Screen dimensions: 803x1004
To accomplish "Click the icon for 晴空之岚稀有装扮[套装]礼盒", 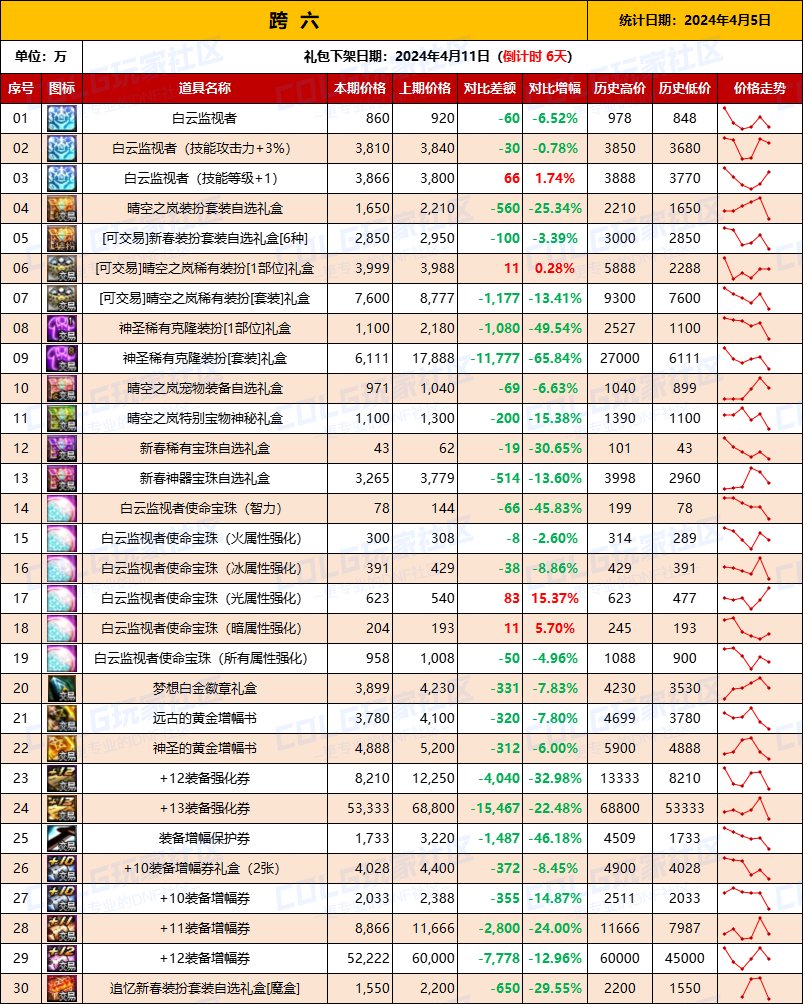I will pos(62,298).
